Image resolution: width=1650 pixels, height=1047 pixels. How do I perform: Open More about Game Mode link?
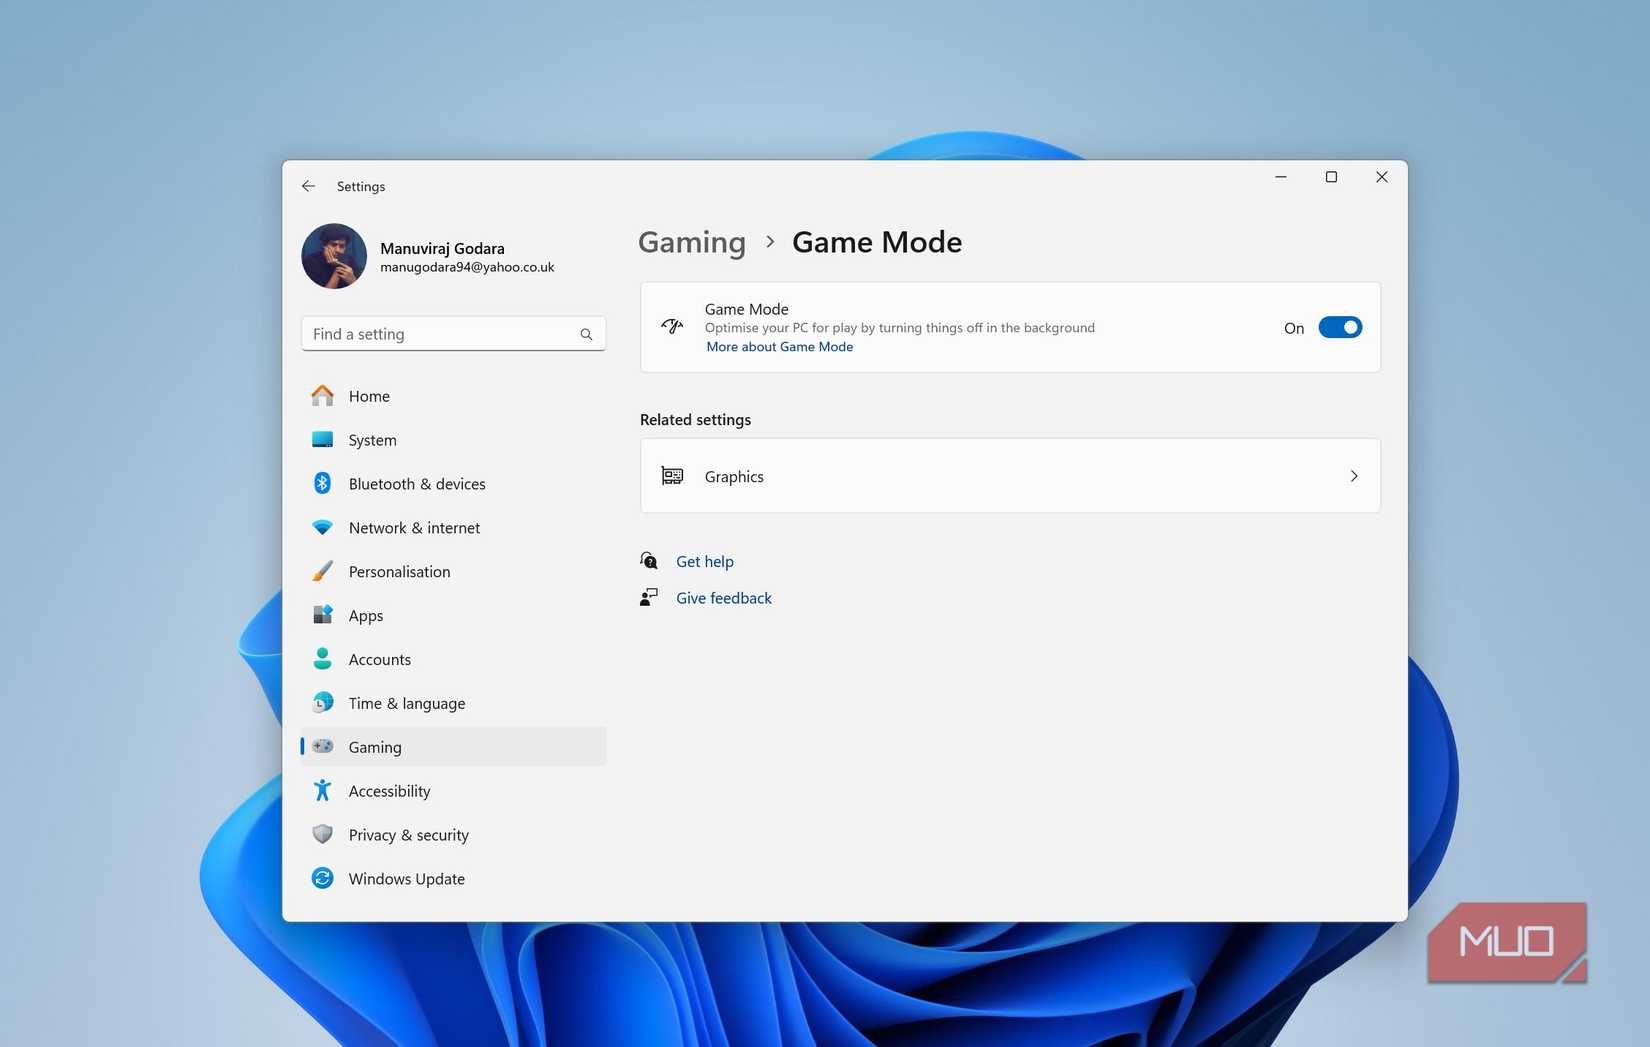779,347
